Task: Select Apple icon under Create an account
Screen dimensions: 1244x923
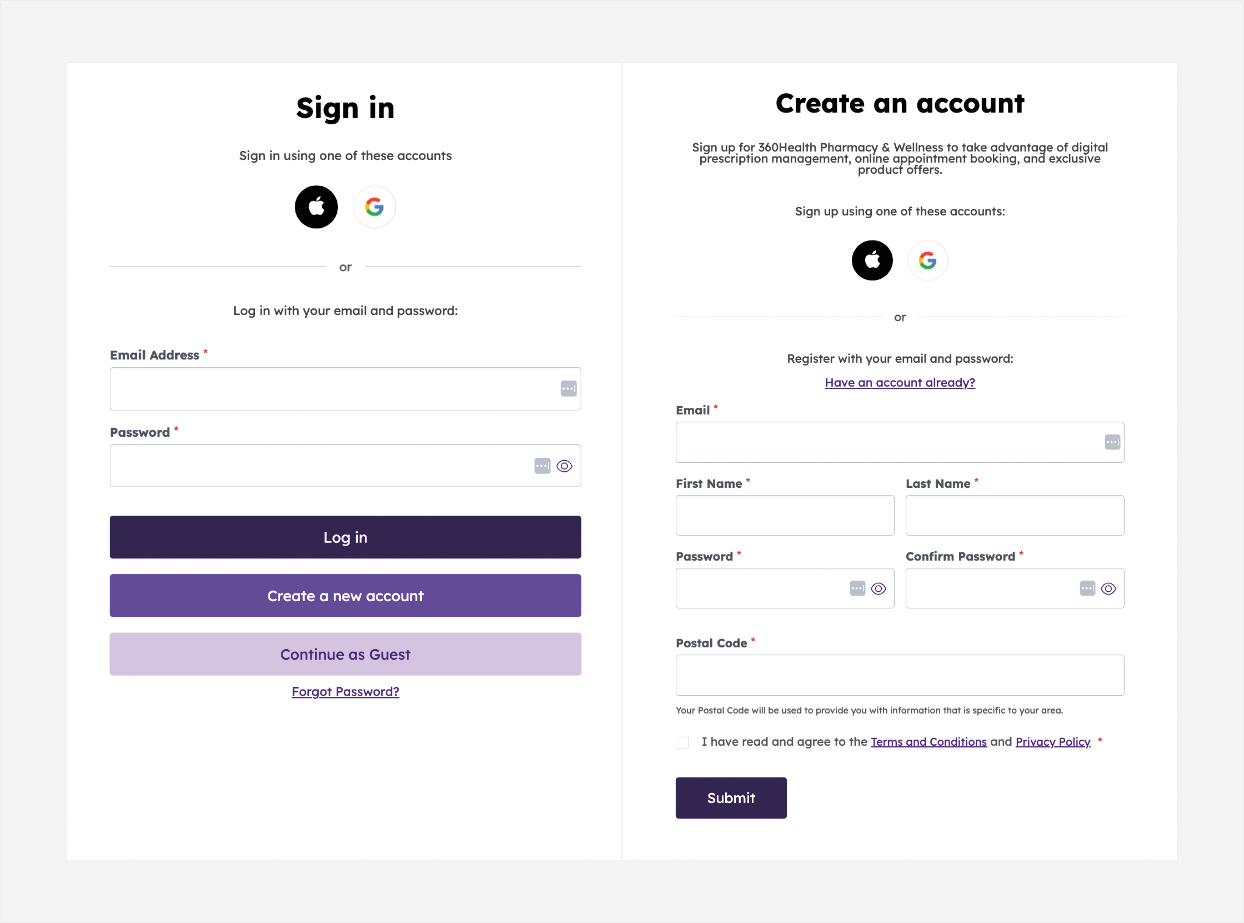Action: click(x=871, y=260)
